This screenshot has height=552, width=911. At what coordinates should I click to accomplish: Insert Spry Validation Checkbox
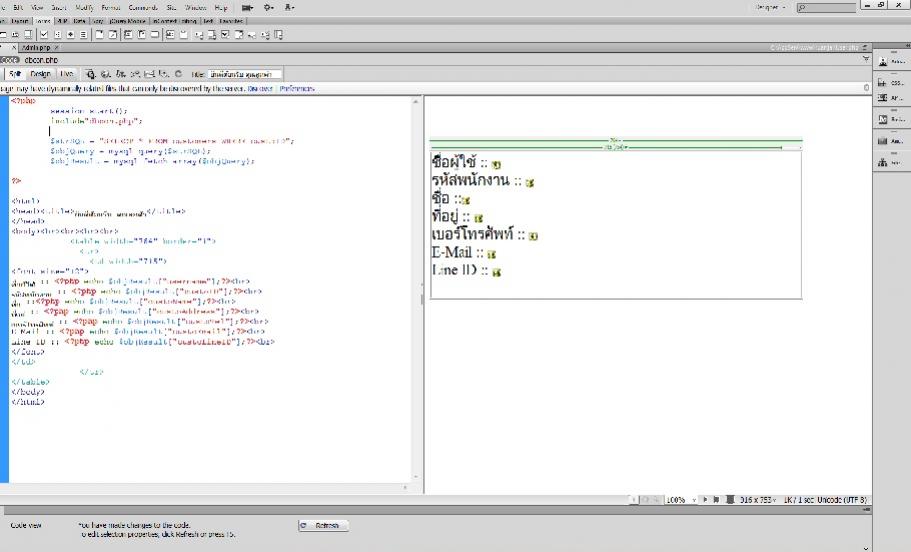225,35
